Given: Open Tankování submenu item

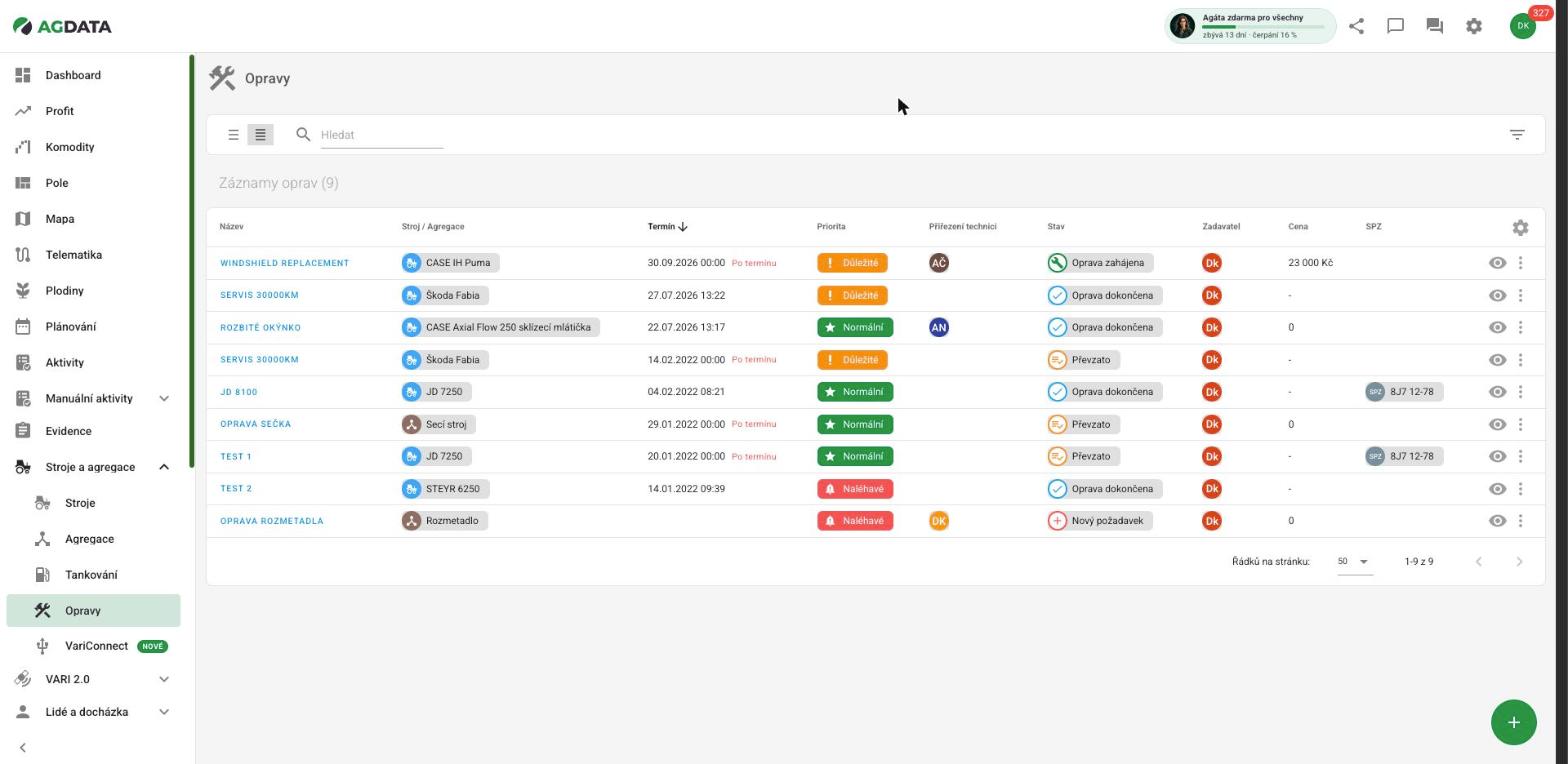Looking at the screenshot, I should pos(92,575).
